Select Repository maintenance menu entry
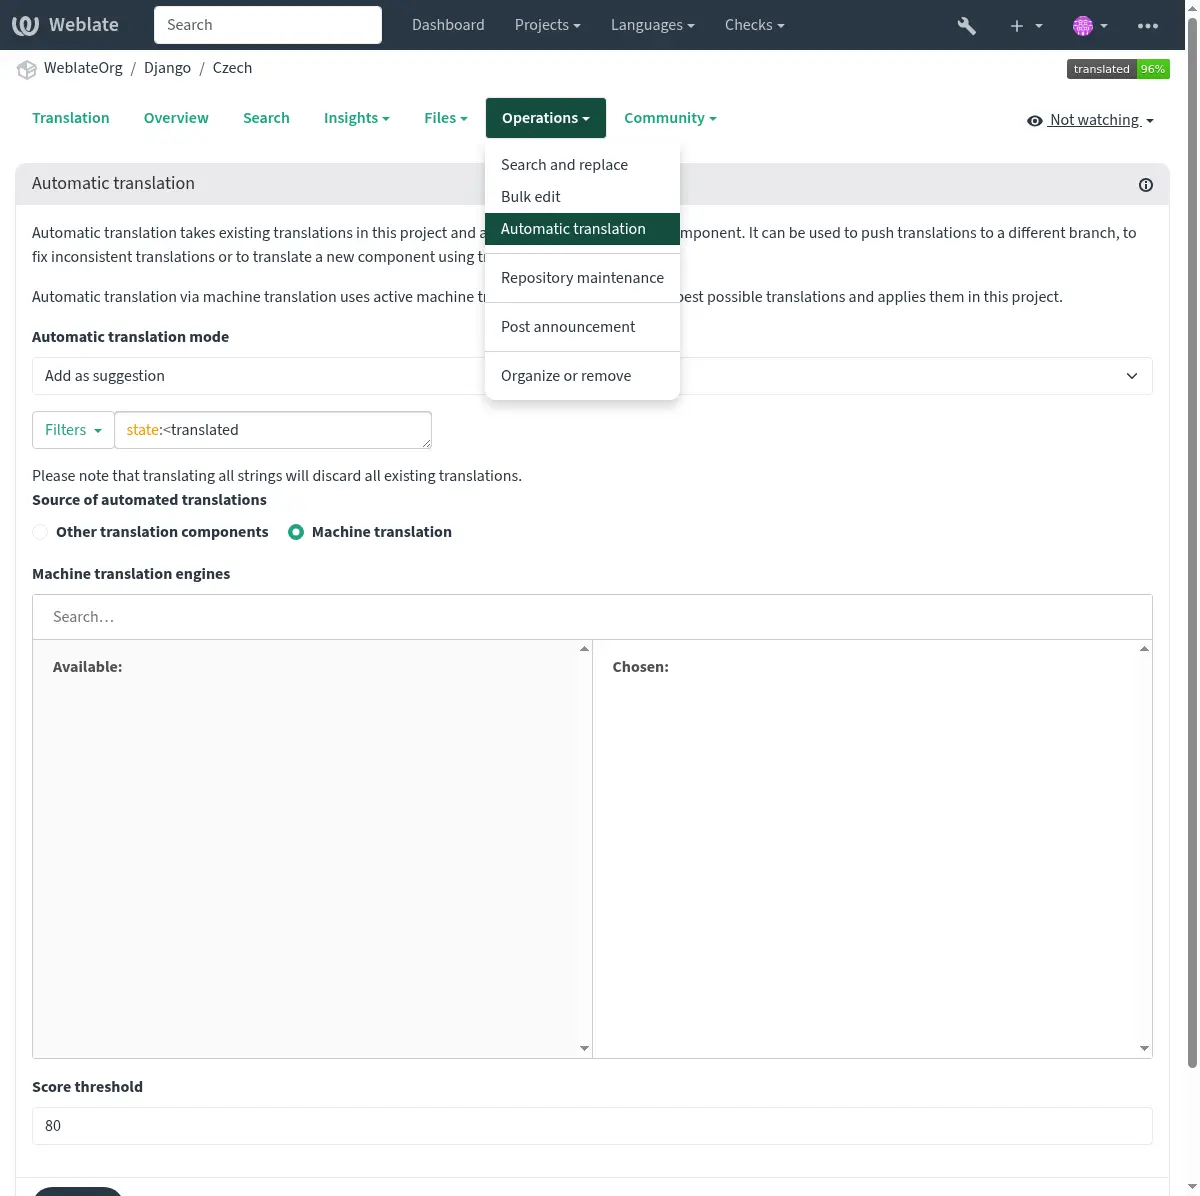The height and width of the screenshot is (1196, 1200). (x=582, y=278)
